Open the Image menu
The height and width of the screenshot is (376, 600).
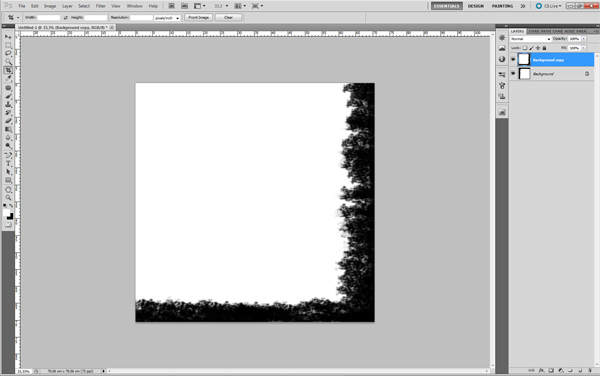pyautogui.click(x=50, y=6)
